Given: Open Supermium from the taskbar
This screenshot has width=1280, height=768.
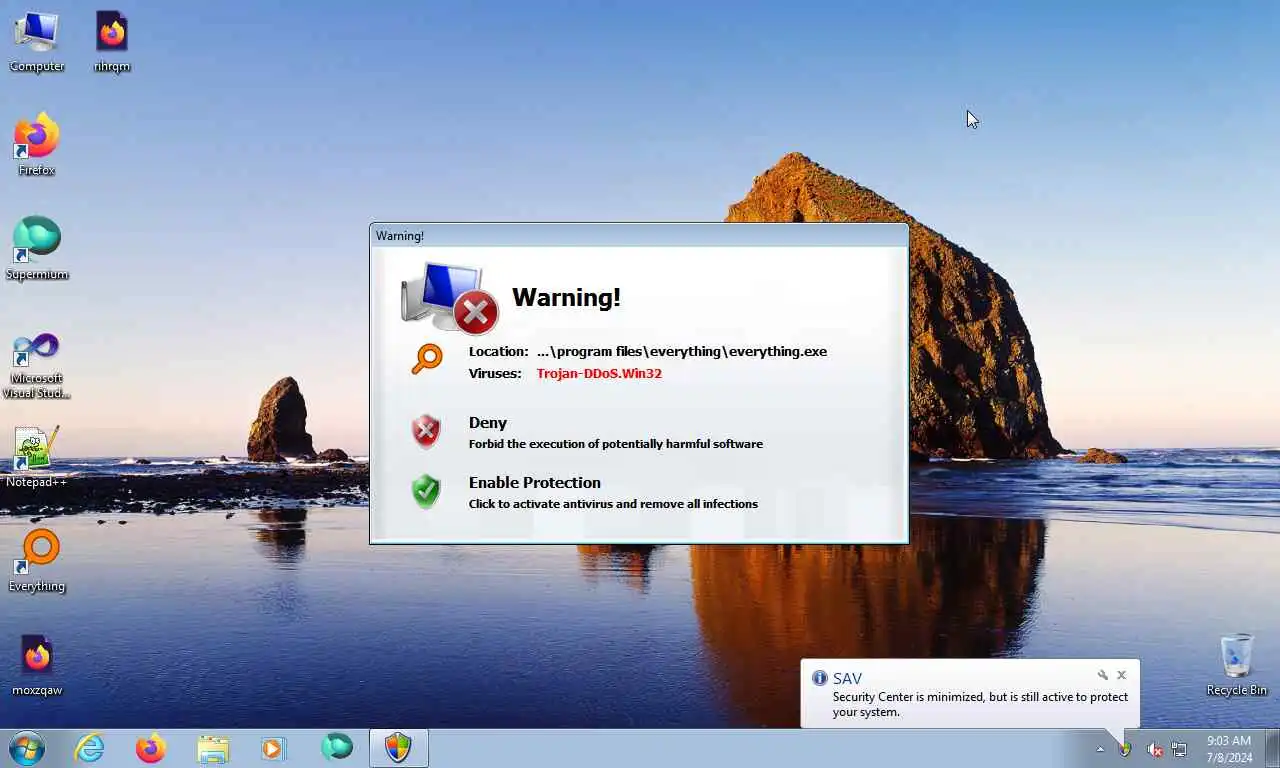Looking at the screenshot, I should point(337,748).
